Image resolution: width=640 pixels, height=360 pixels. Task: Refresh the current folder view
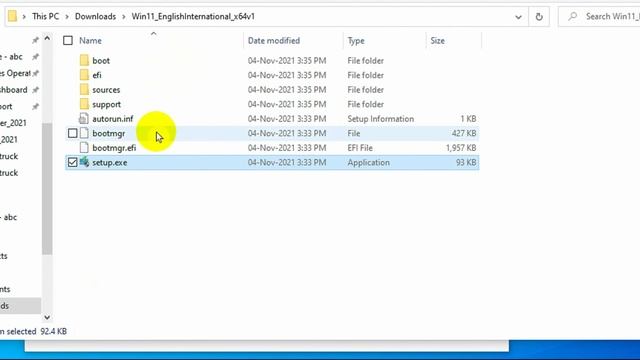[539, 17]
